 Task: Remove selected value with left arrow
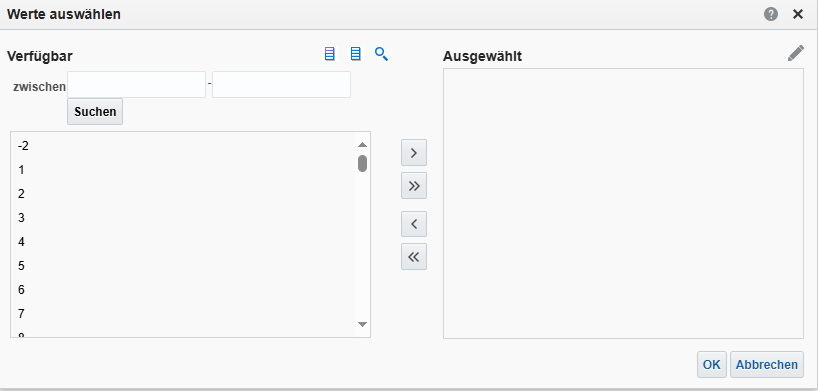click(x=414, y=224)
